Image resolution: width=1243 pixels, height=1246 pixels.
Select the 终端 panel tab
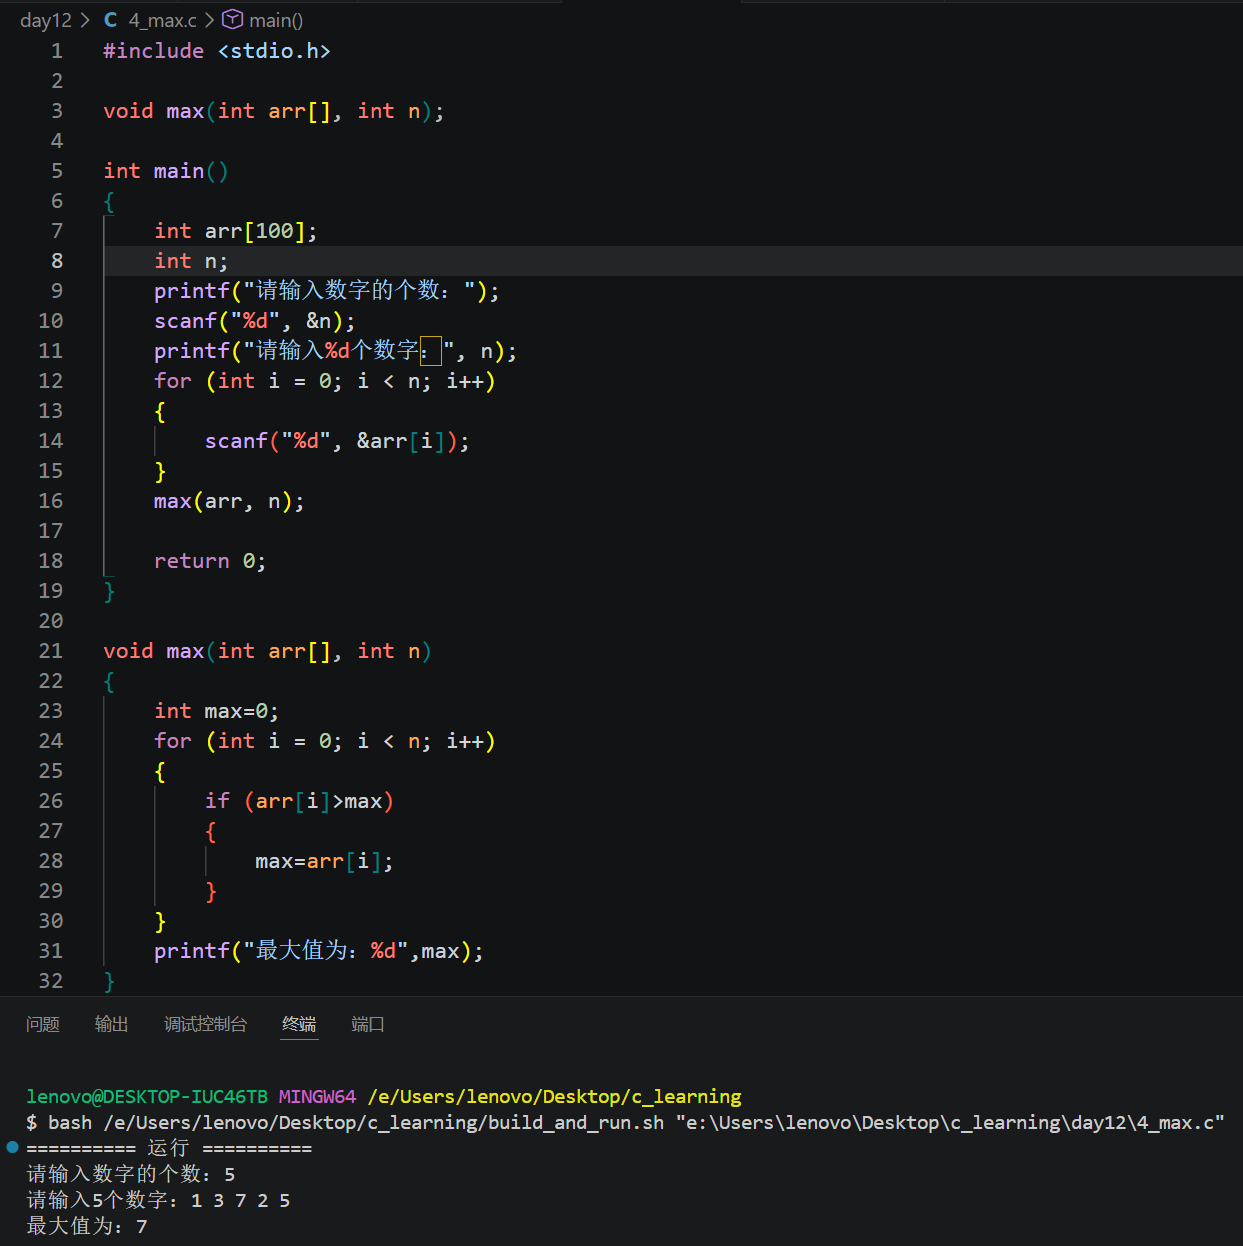tap(299, 1024)
